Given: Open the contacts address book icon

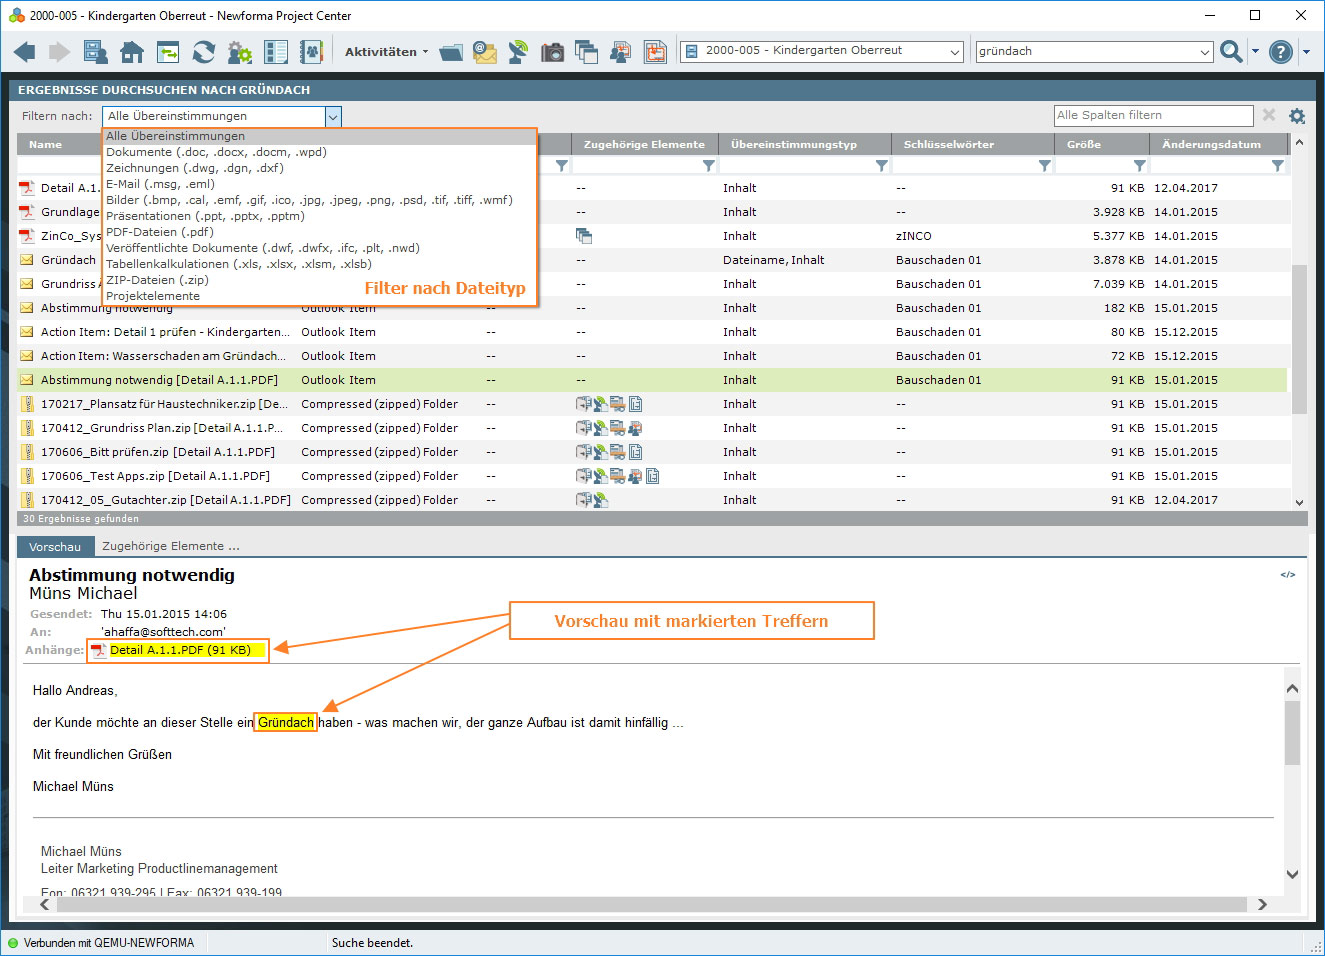Looking at the screenshot, I should tap(312, 52).
